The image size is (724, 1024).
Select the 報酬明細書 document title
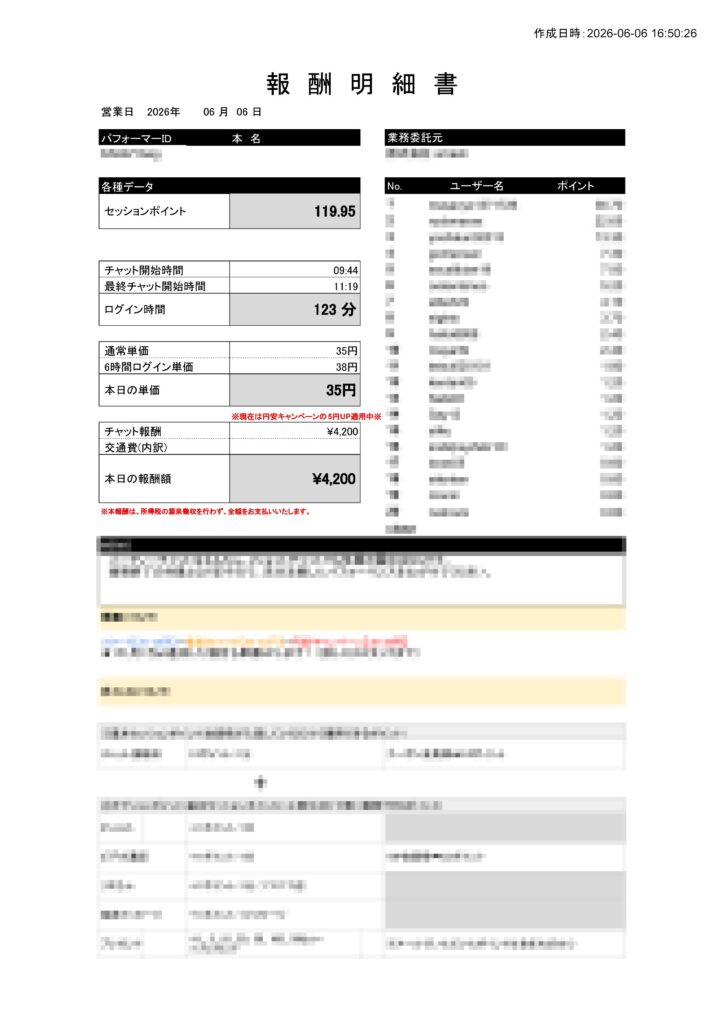click(362, 84)
